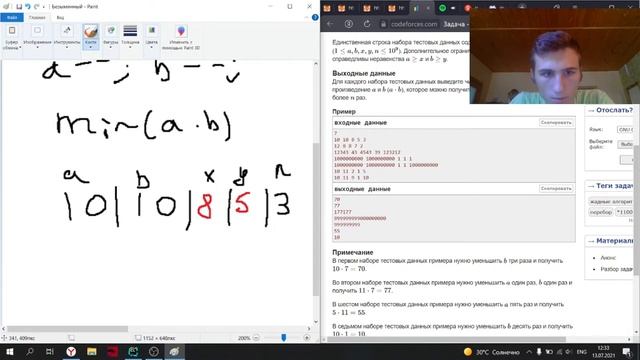This screenshot has width=640, height=360.
Task: Expand the Фигуры group dropdown arrow
Action: click(x=111, y=47)
